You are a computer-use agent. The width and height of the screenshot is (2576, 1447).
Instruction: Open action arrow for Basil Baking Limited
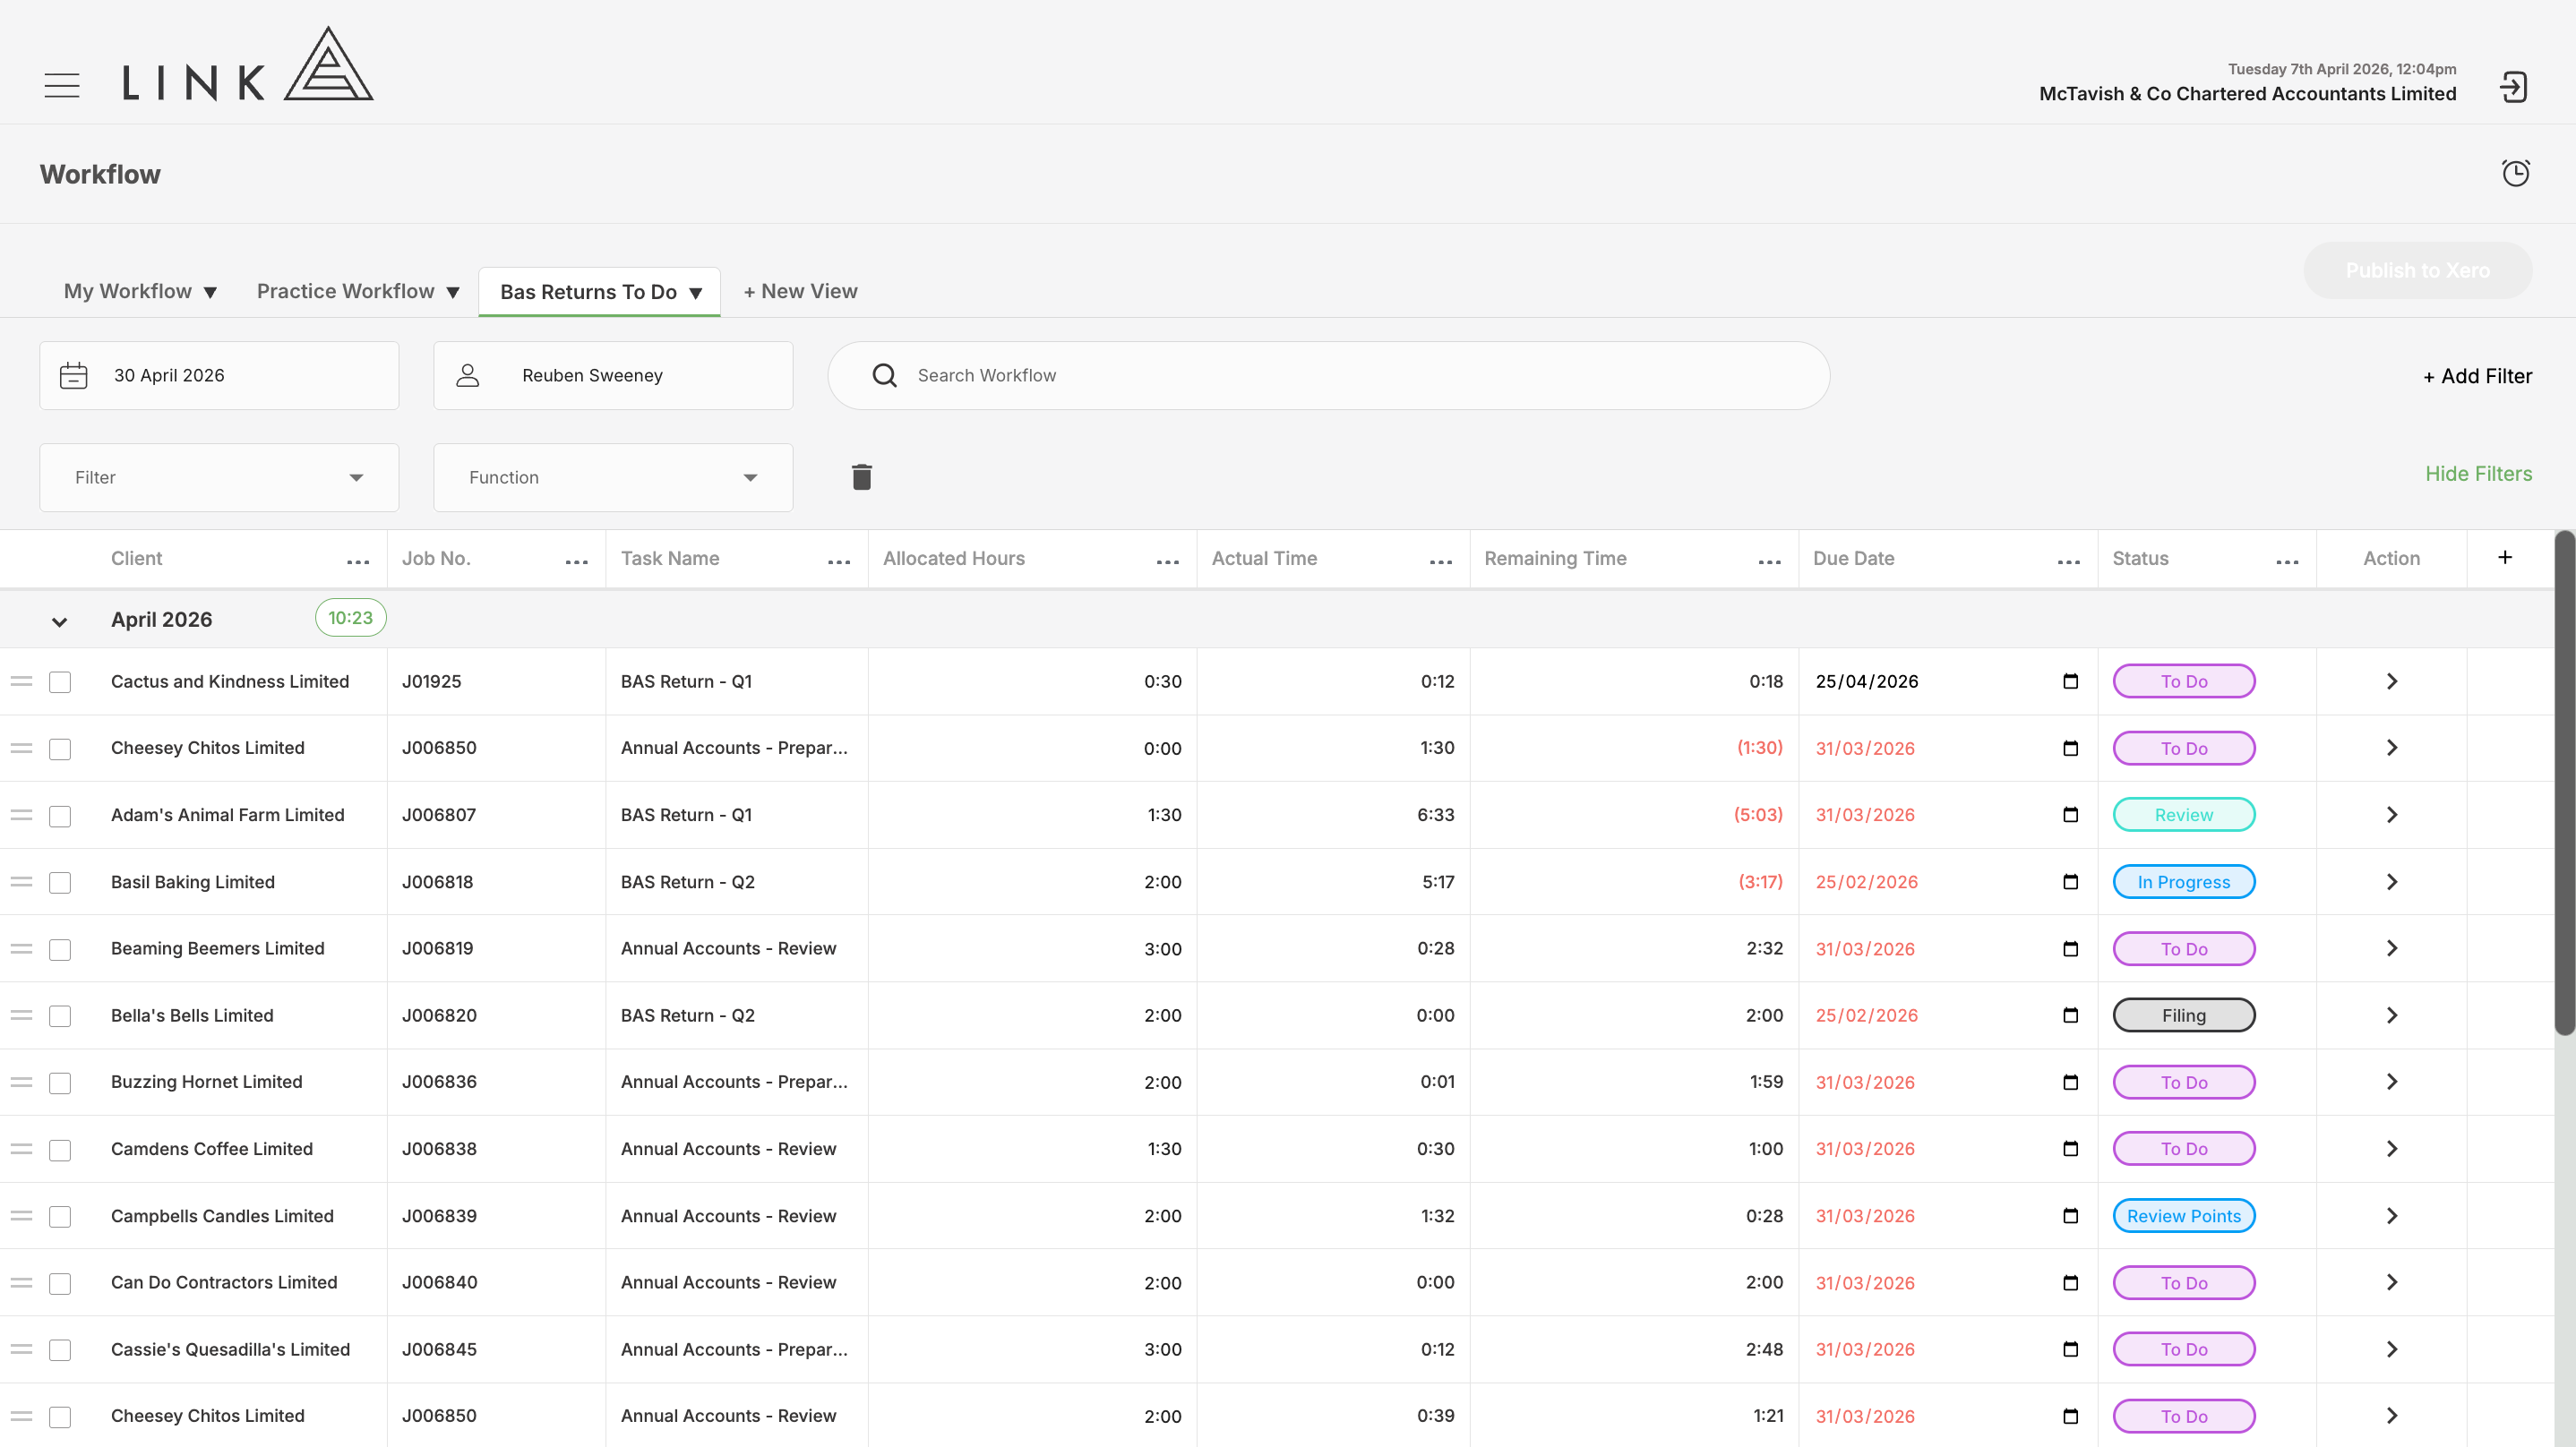point(2391,882)
